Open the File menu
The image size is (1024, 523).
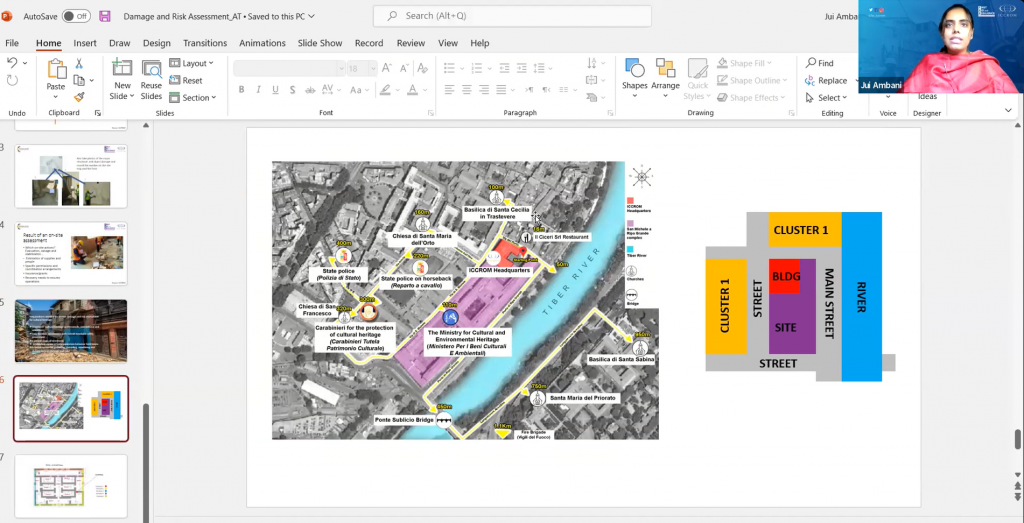[12, 43]
